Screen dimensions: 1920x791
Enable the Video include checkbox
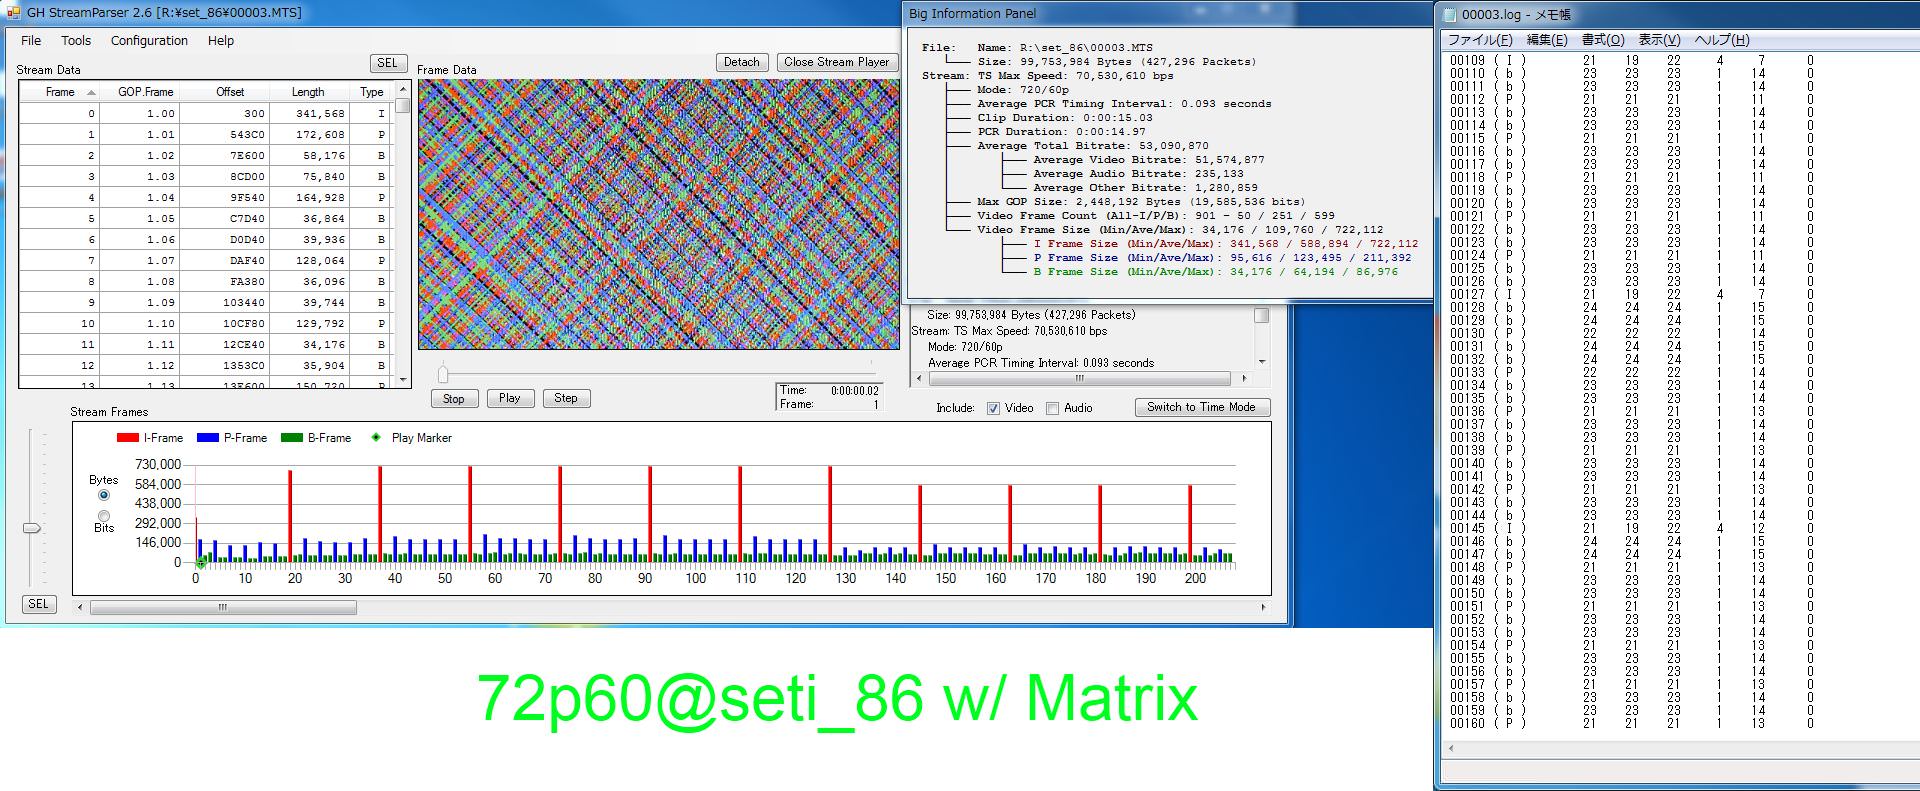tap(993, 408)
